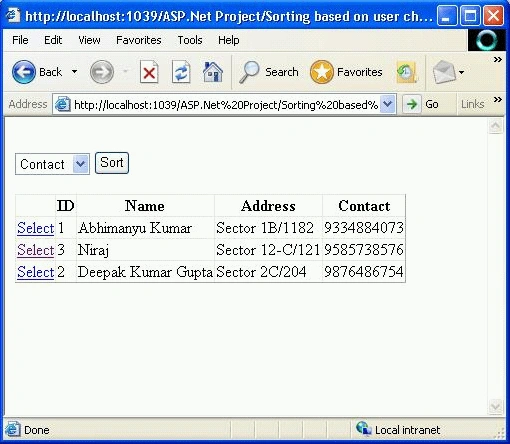Click the Local intranet zone icon

364,429
